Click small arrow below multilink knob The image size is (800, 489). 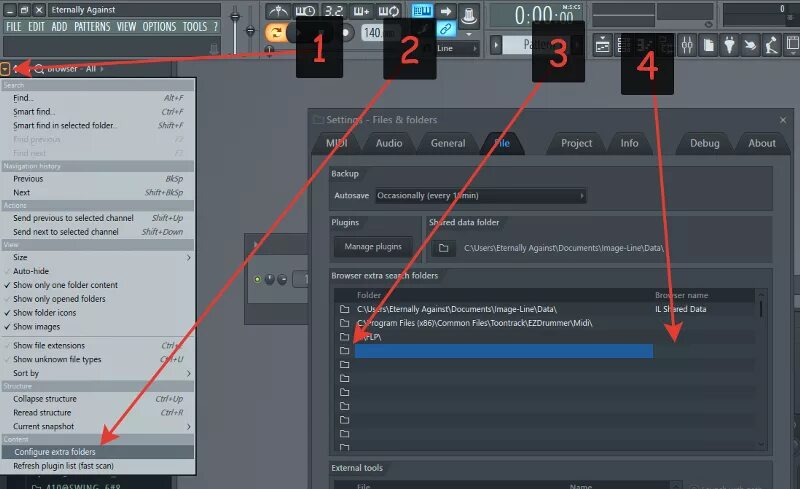pyautogui.click(x=469, y=34)
